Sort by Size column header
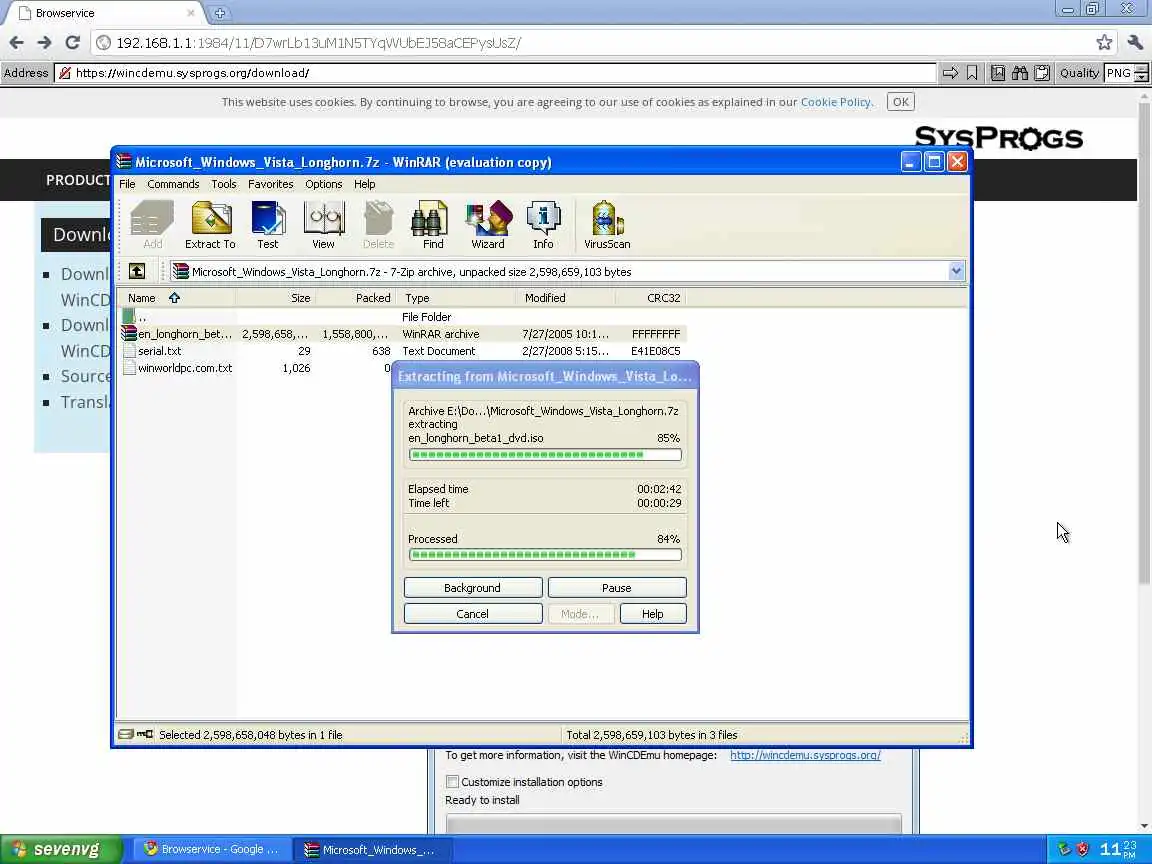Viewport: 1152px width, 864px height. (x=276, y=298)
